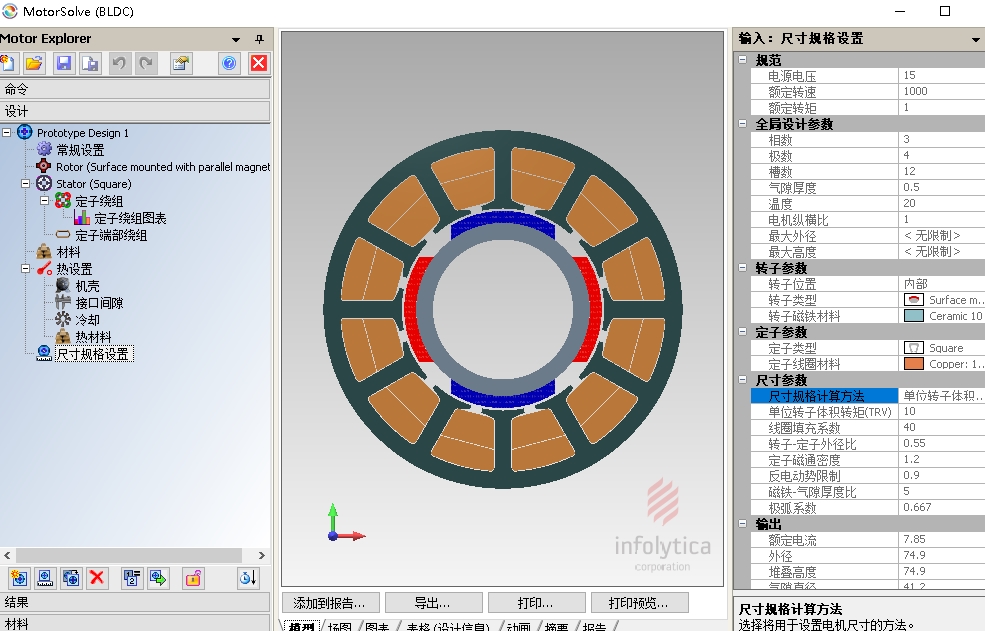985x631 pixels.
Task: Click the horizontal scrollbar in Motor Explorer tree
Action: [129, 556]
